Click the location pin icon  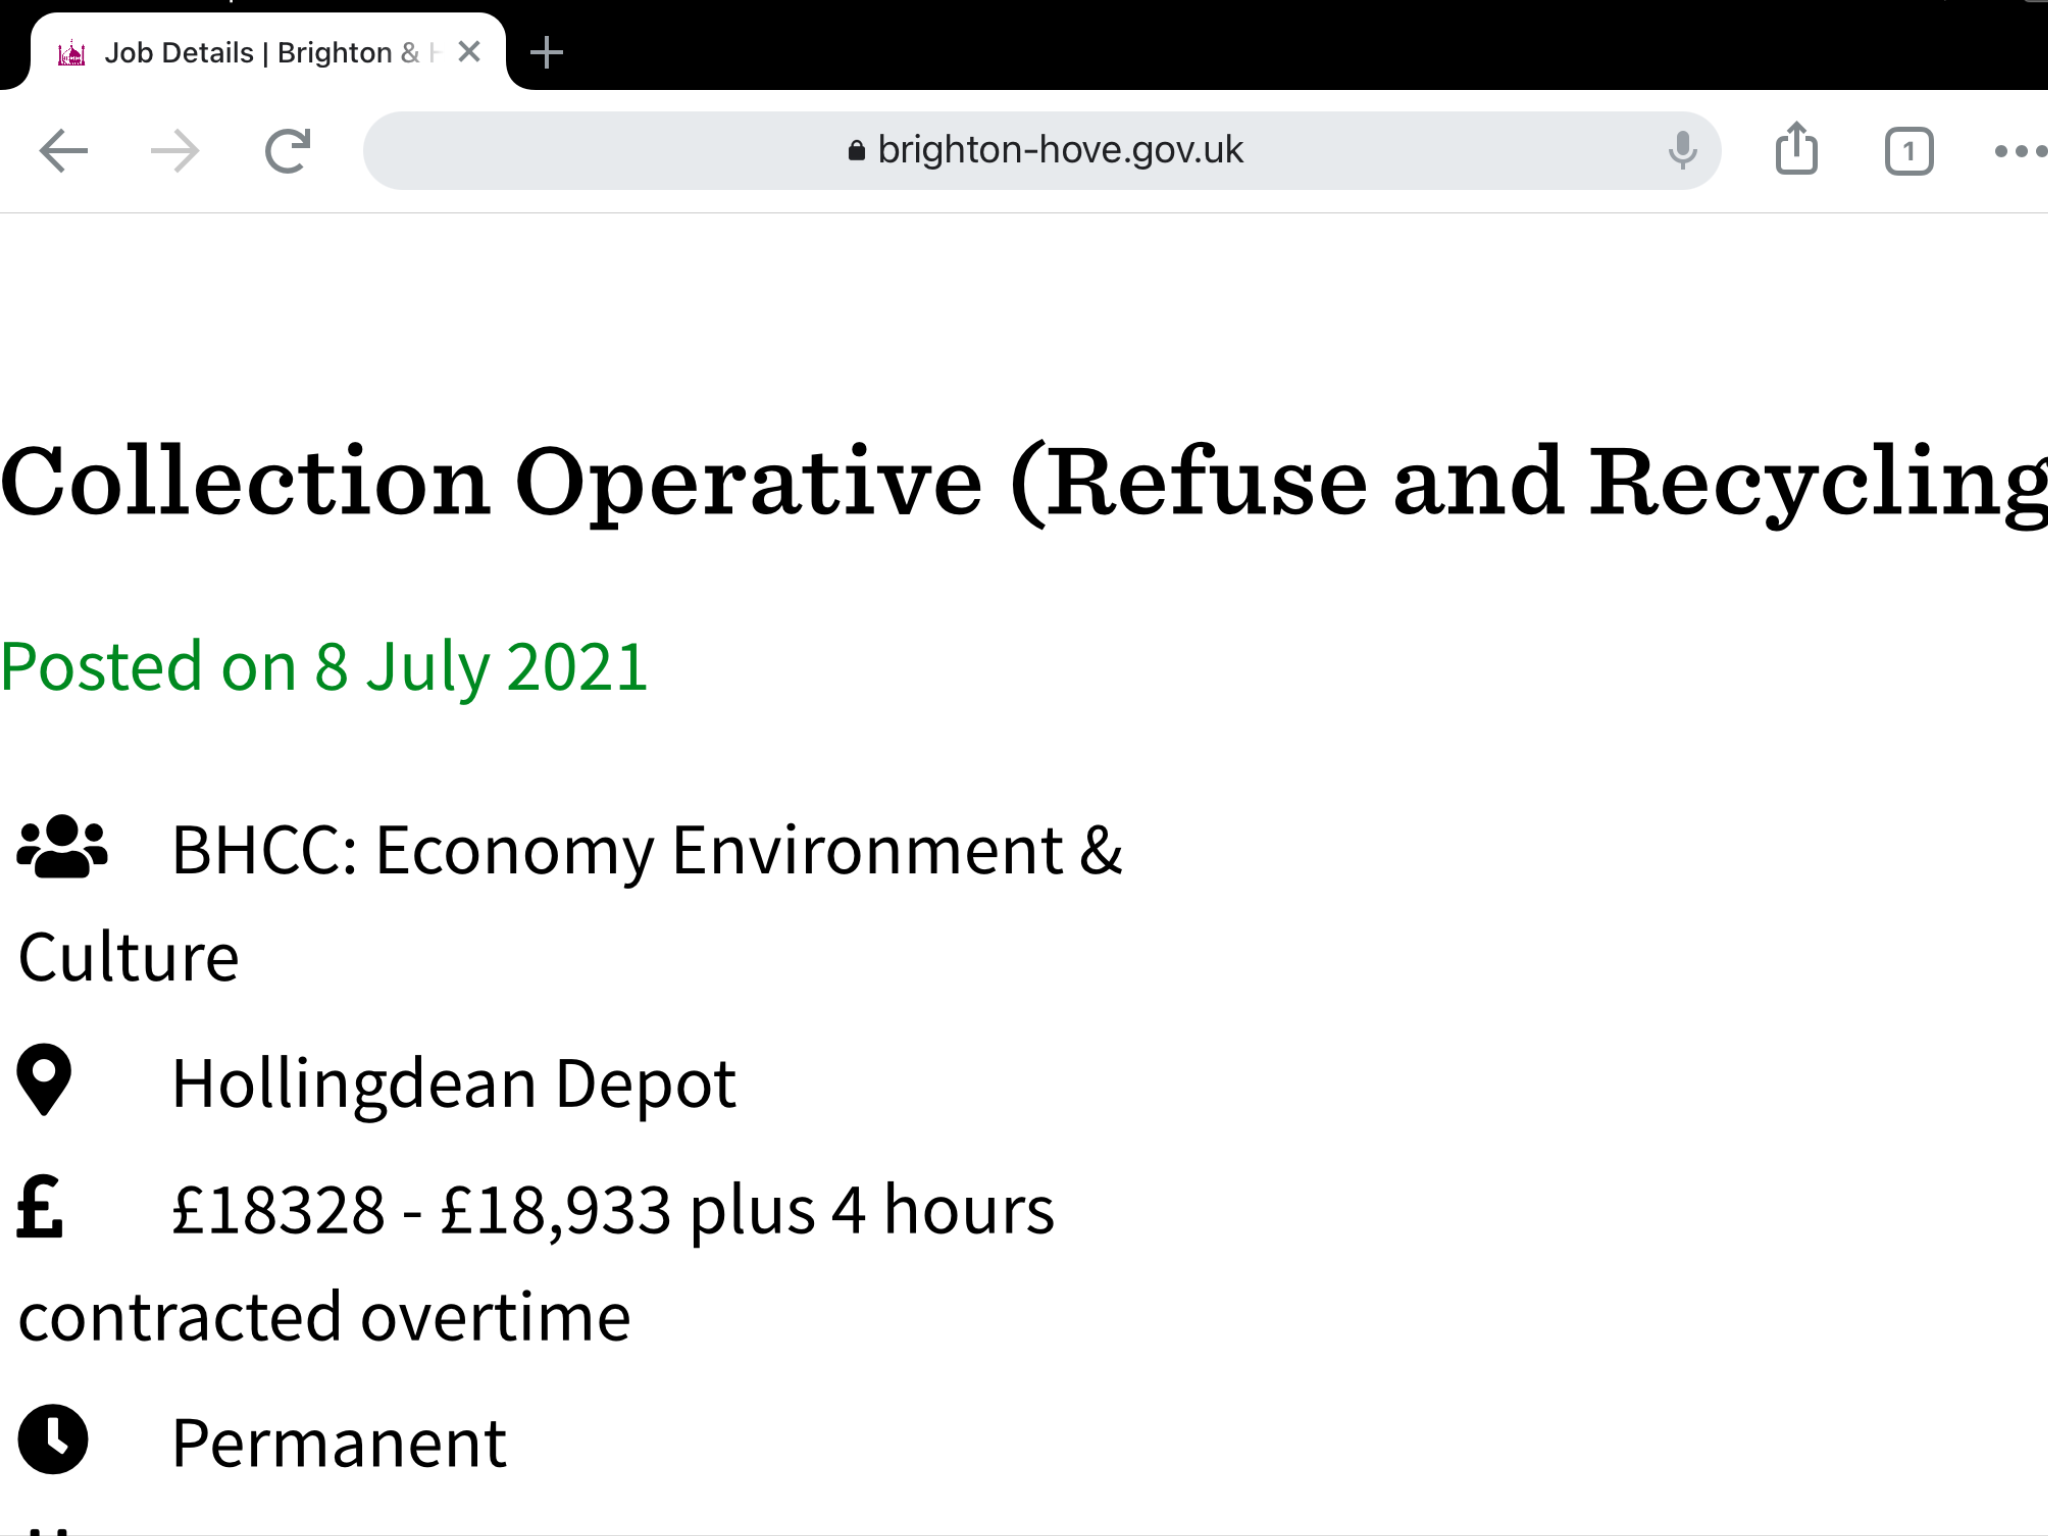(x=44, y=1080)
